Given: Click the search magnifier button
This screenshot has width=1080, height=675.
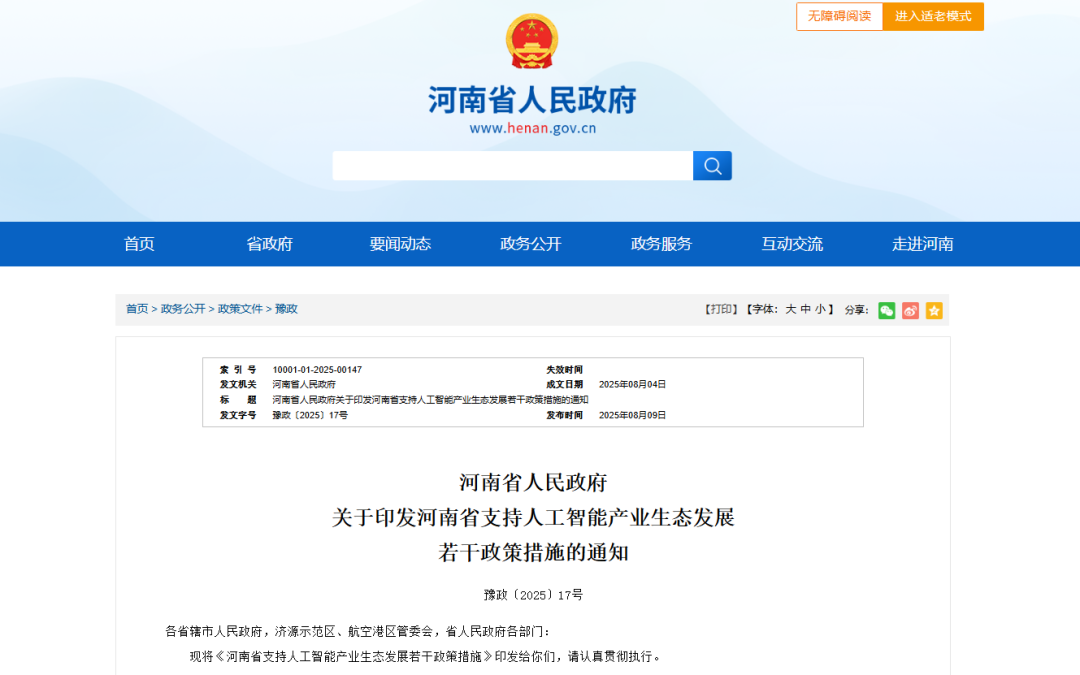Looking at the screenshot, I should [712, 166].
